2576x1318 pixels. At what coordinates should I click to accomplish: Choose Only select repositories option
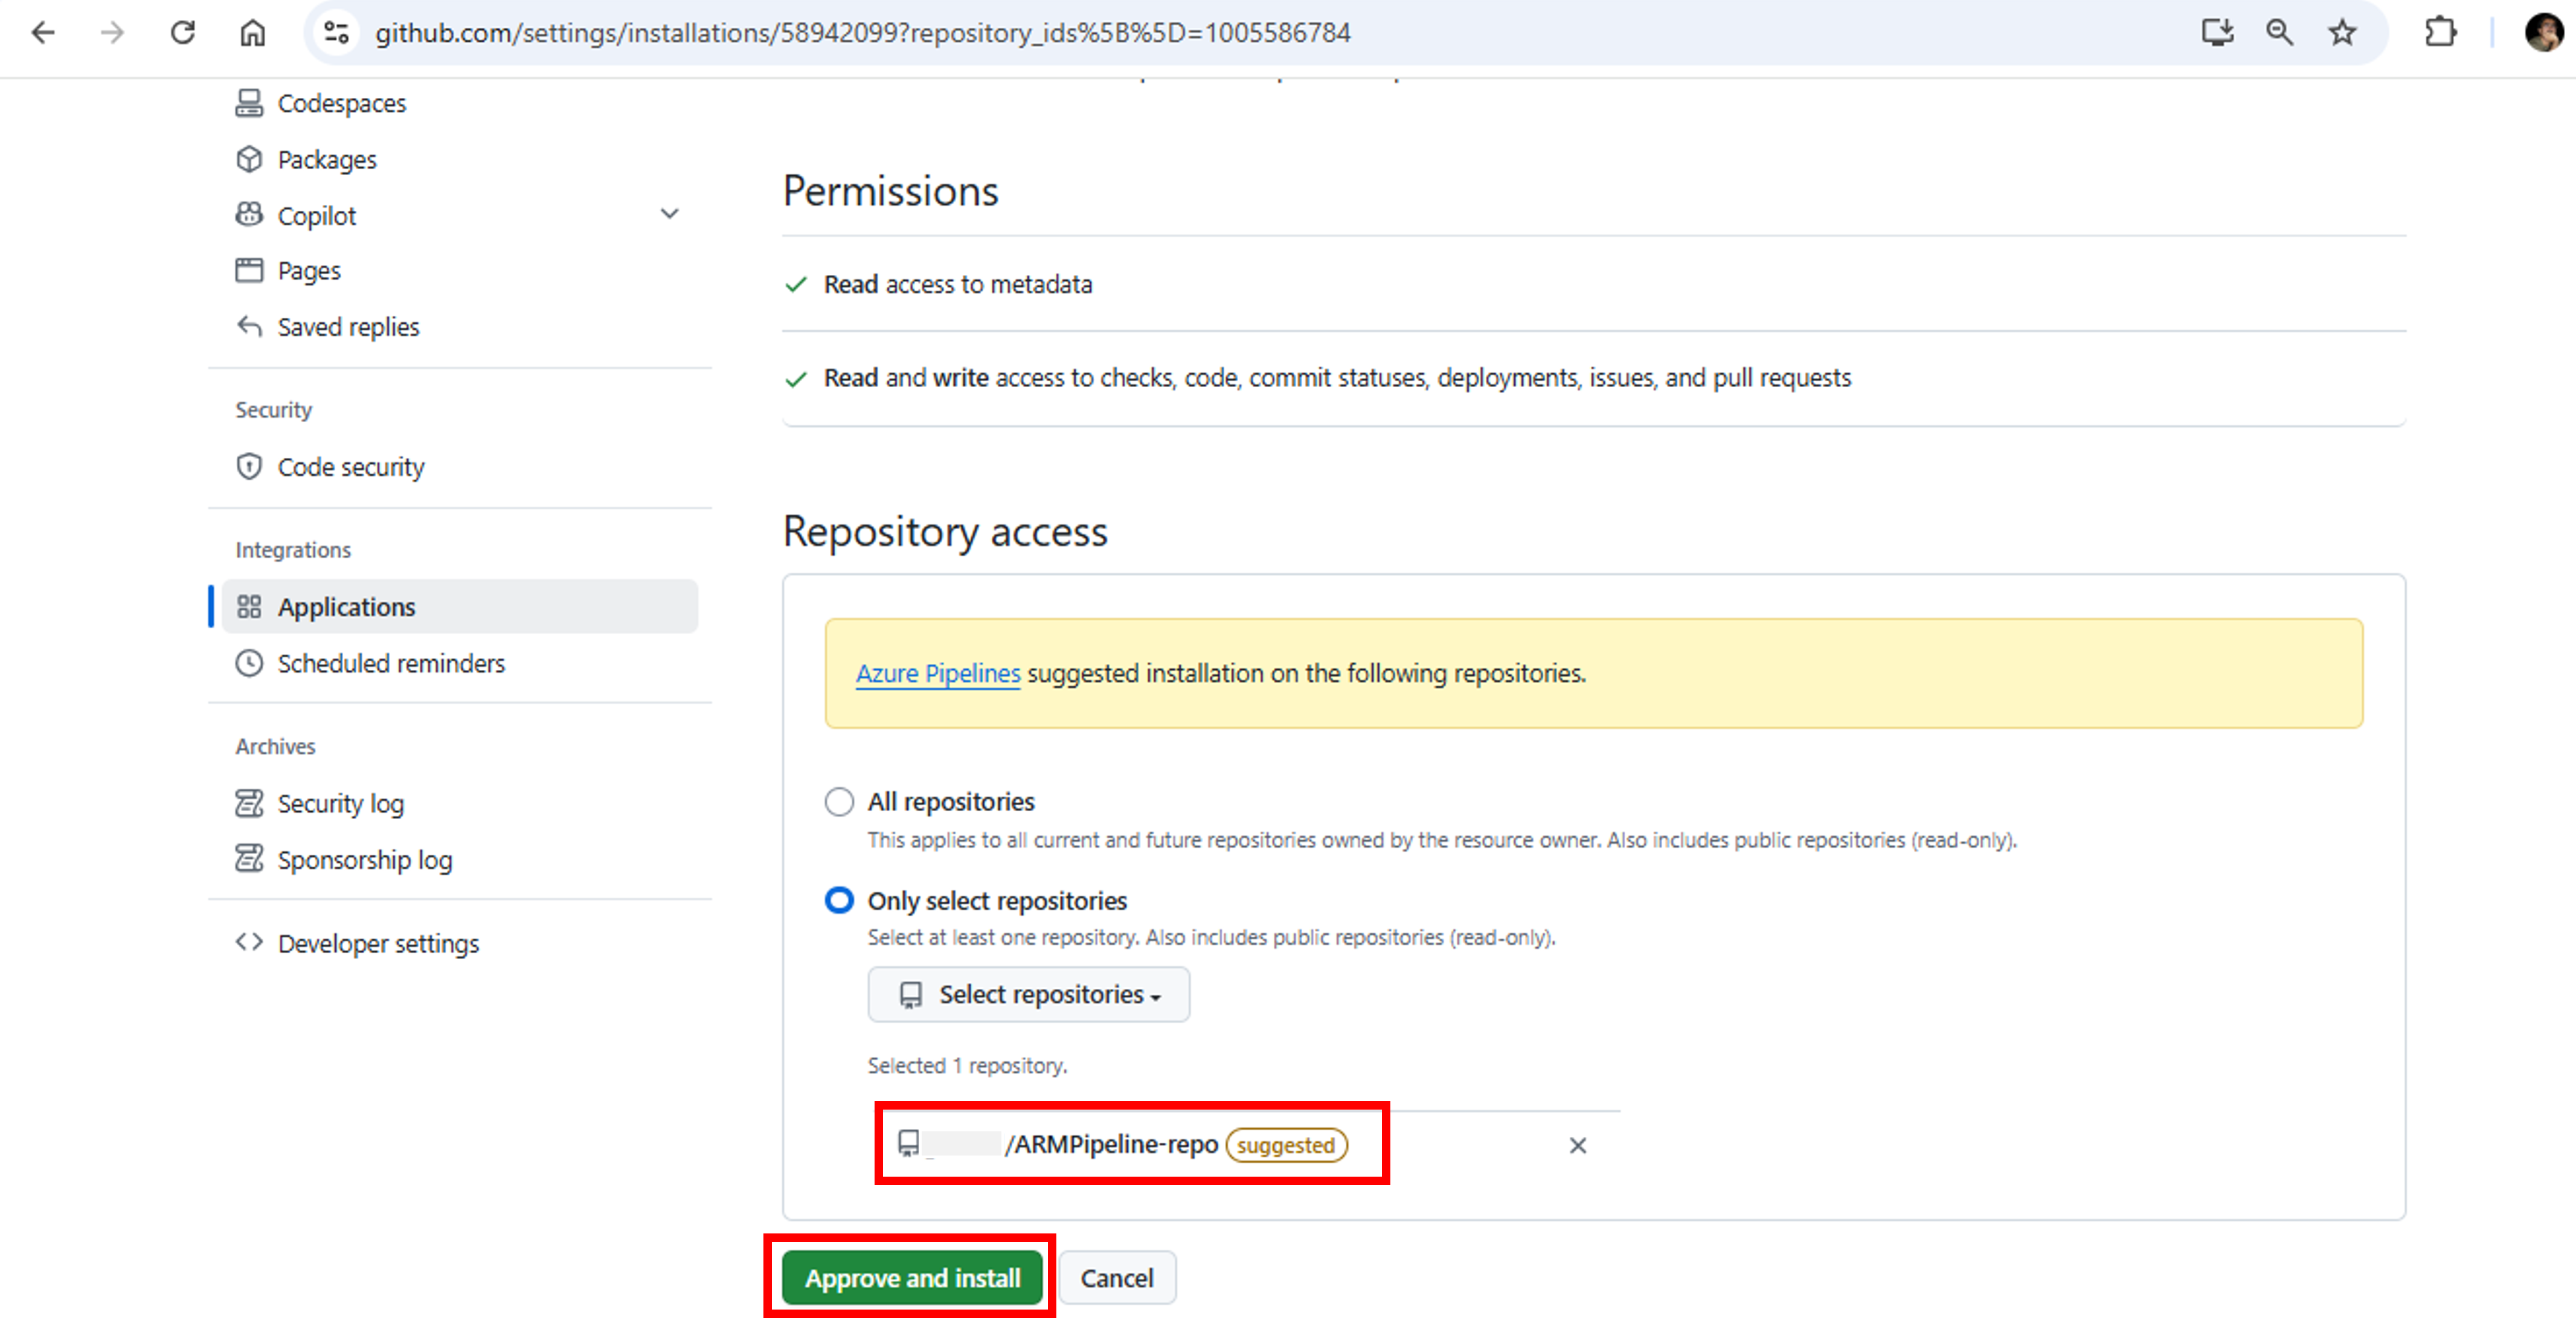click(839, 900)
